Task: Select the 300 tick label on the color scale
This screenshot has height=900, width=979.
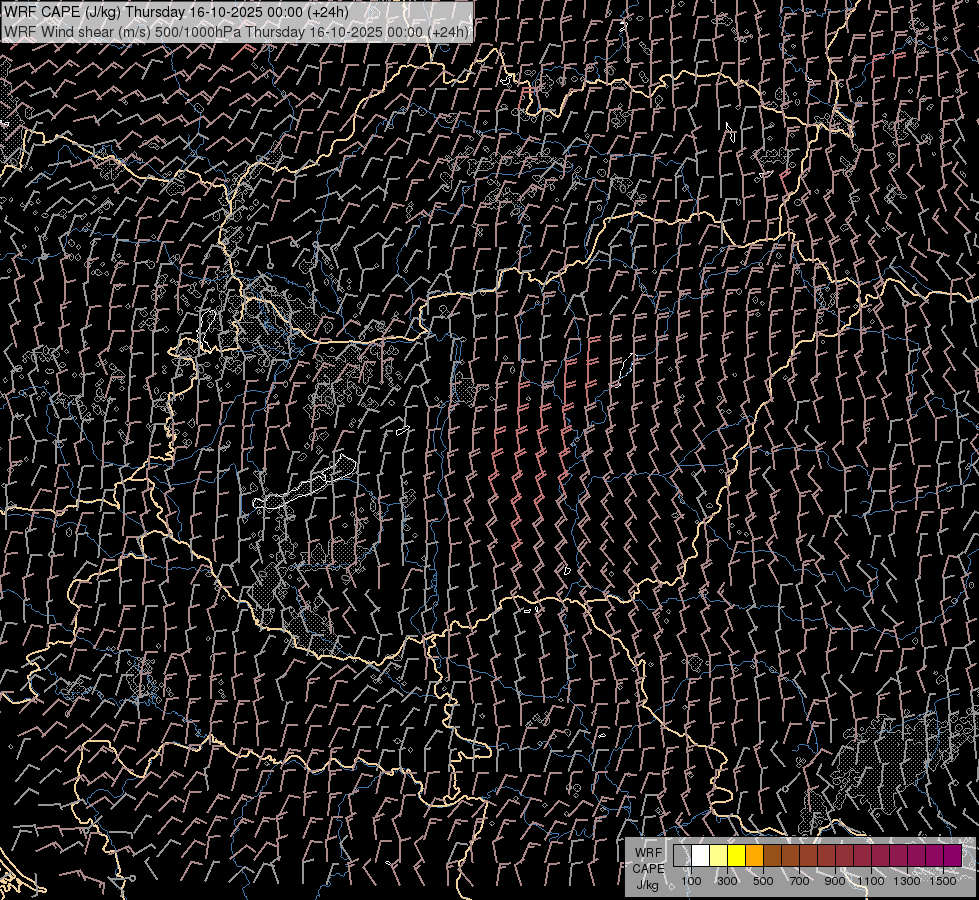Action: click(x=727, y=881)
